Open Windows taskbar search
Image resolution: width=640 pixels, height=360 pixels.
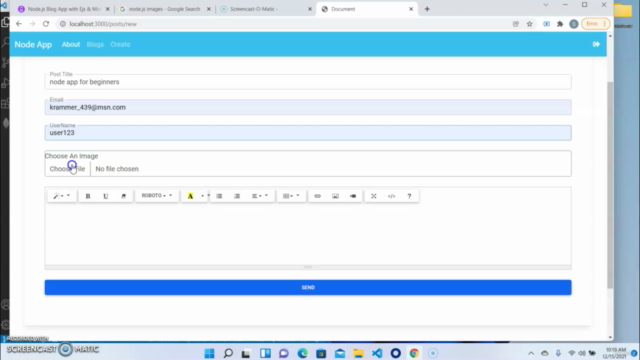point(228,353)
